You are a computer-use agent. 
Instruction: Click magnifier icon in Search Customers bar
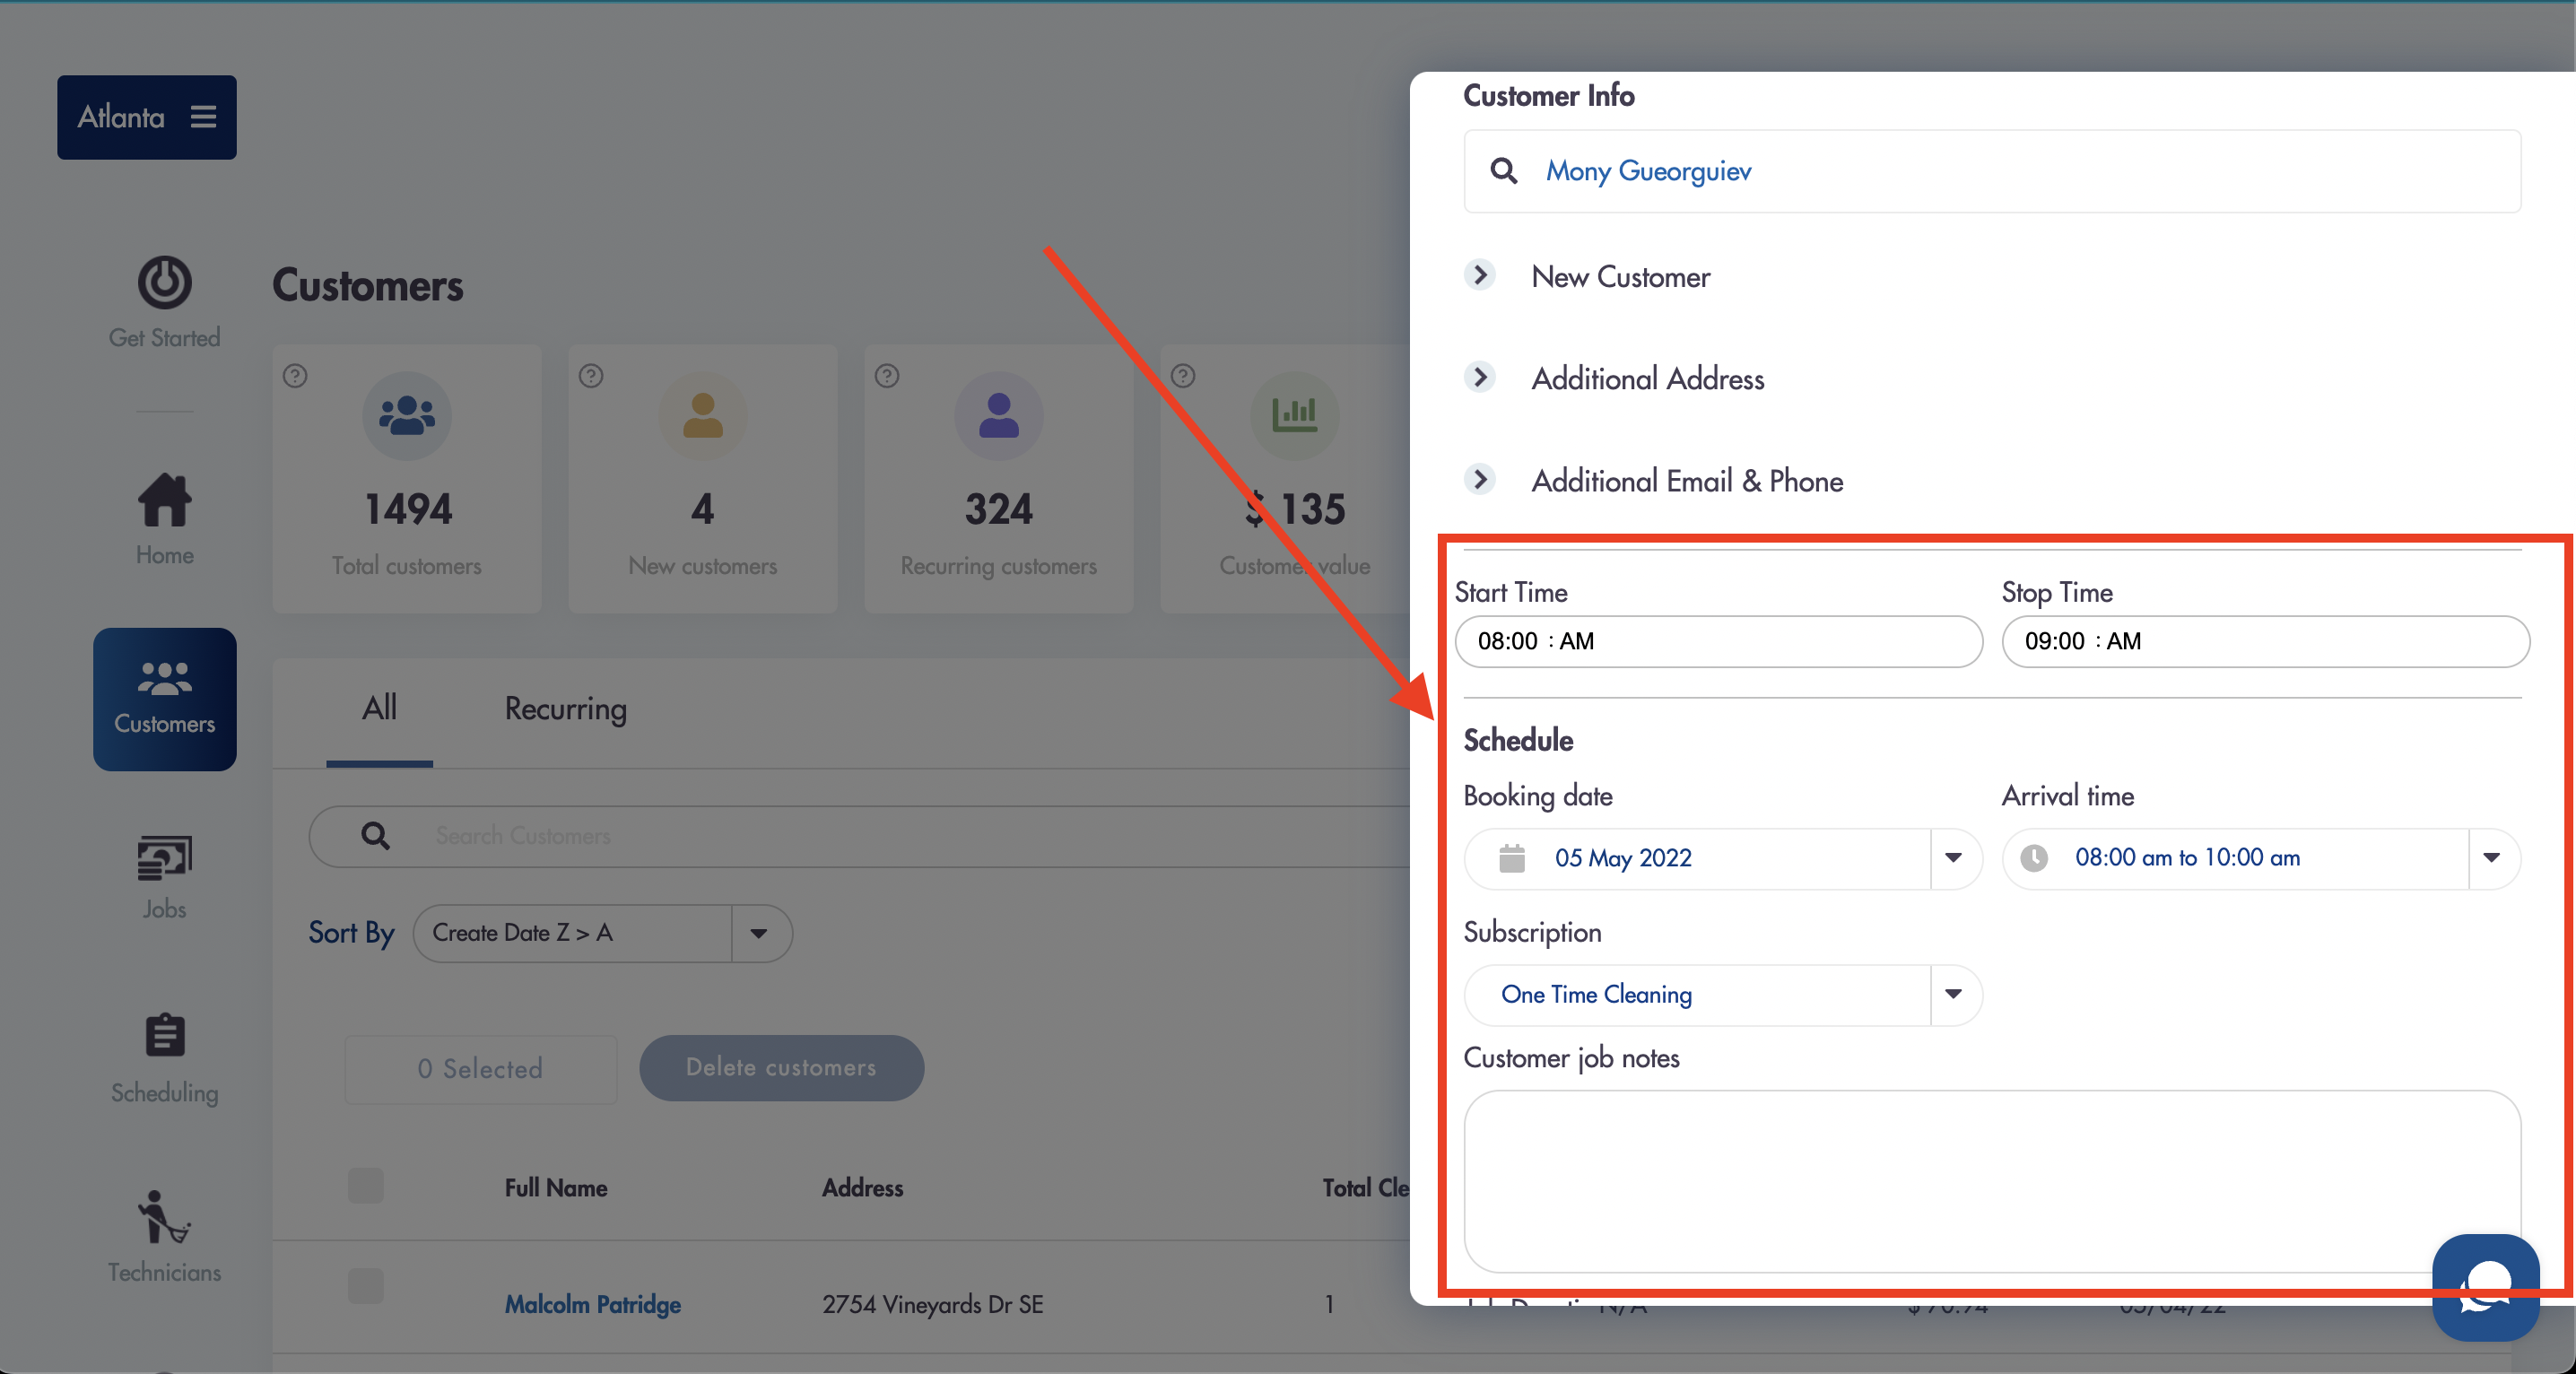pyautogui.click(x=375, y=836)
